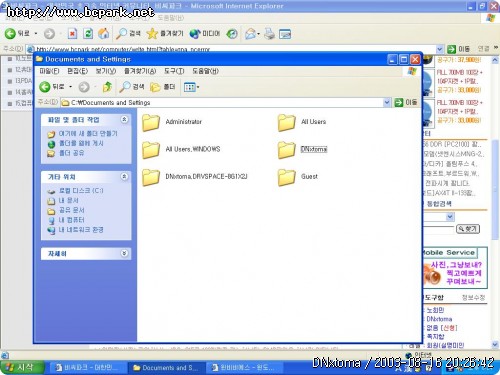Open Media button in Internet Explorer toolbar

205,34
